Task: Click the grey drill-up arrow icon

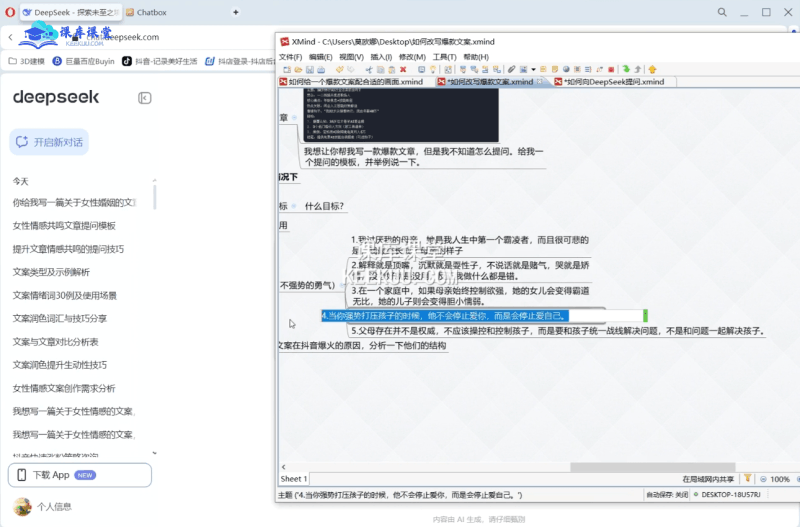Action: [x=638, y=69]
